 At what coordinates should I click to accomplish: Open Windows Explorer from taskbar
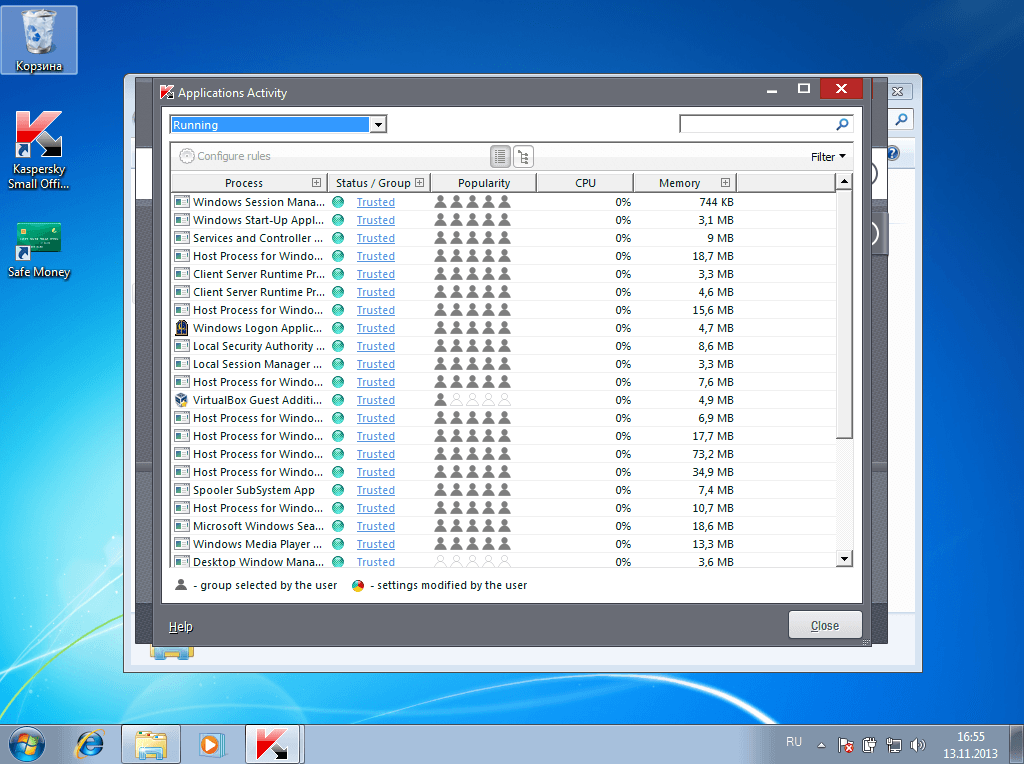point(151,744)
